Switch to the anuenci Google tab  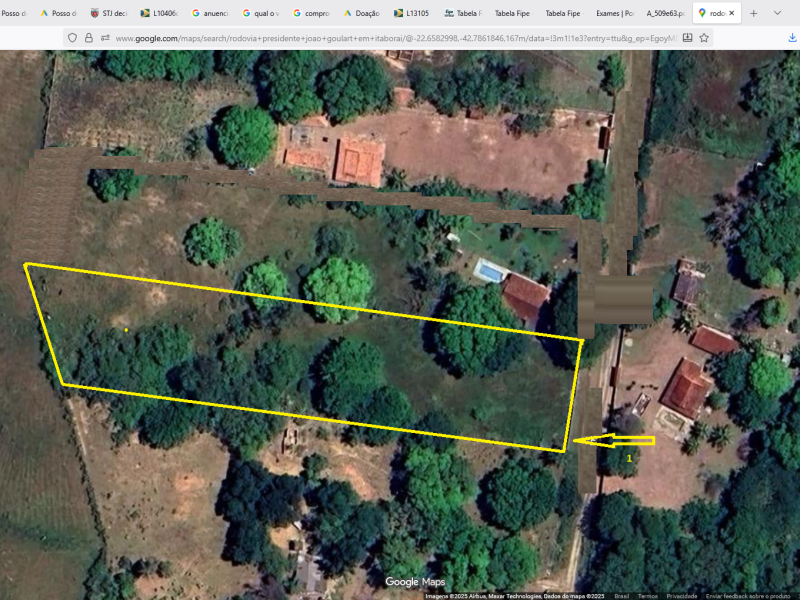point(210,13)
